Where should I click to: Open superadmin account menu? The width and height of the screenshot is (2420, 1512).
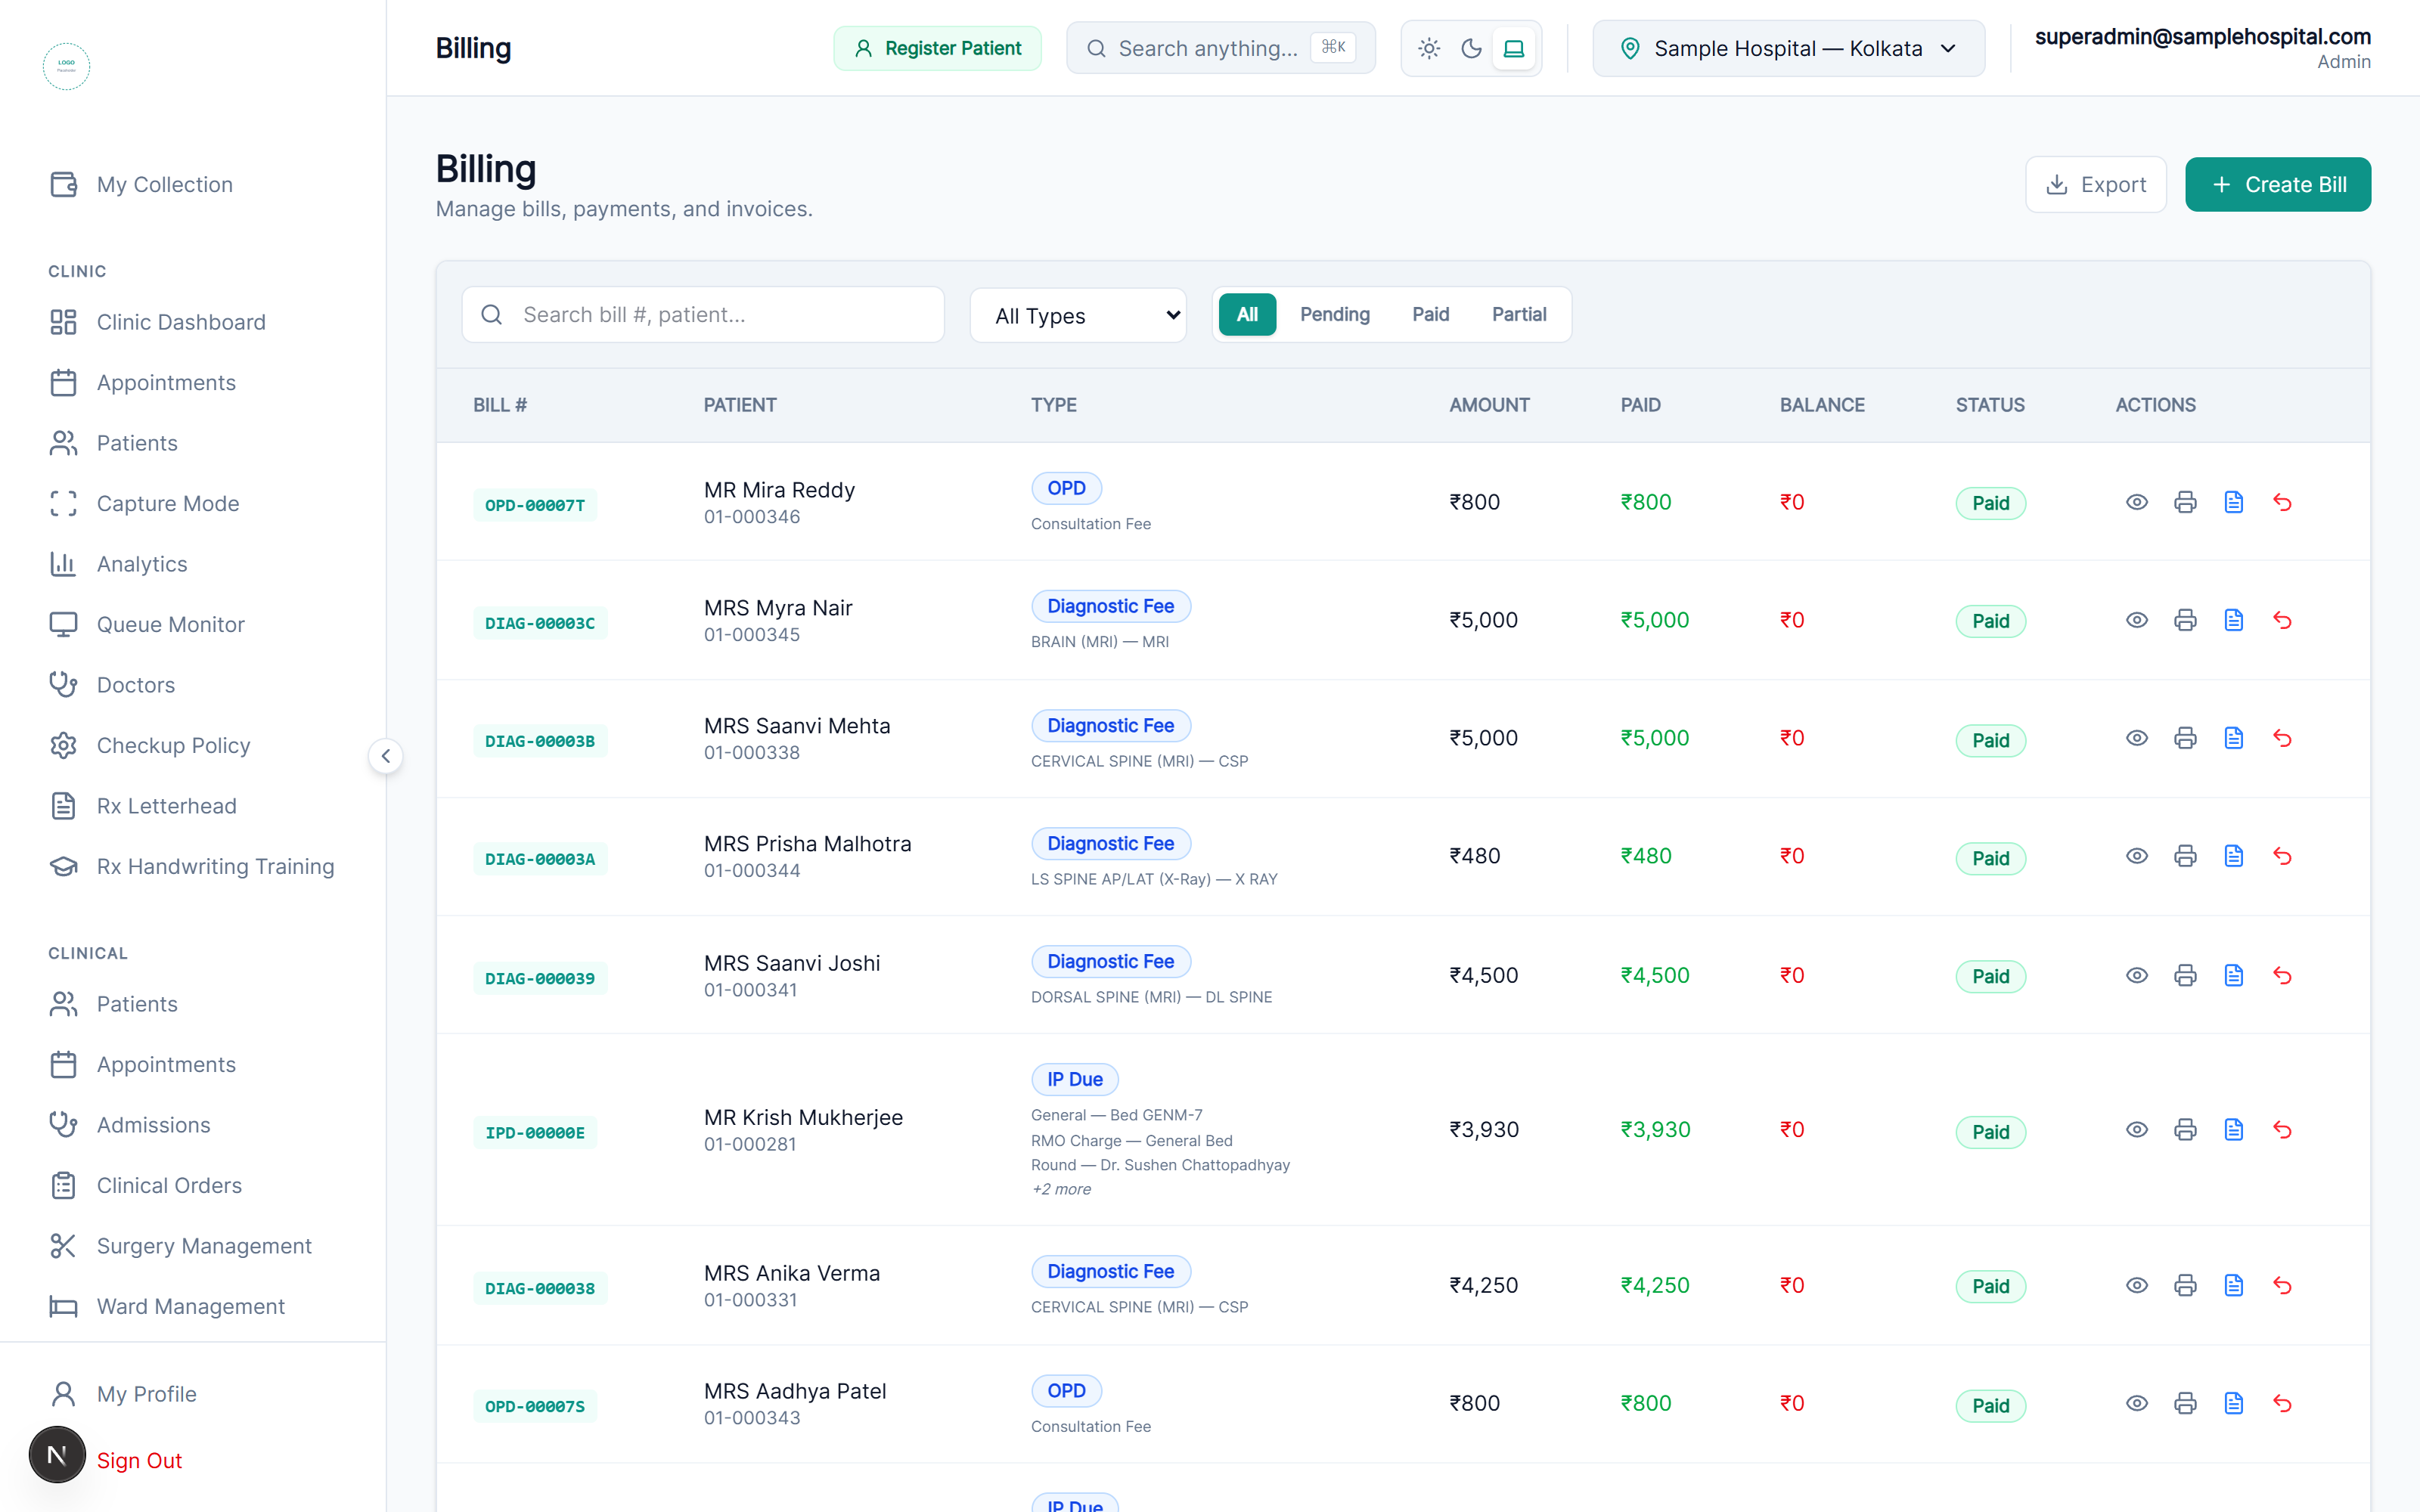(2202, 48)
